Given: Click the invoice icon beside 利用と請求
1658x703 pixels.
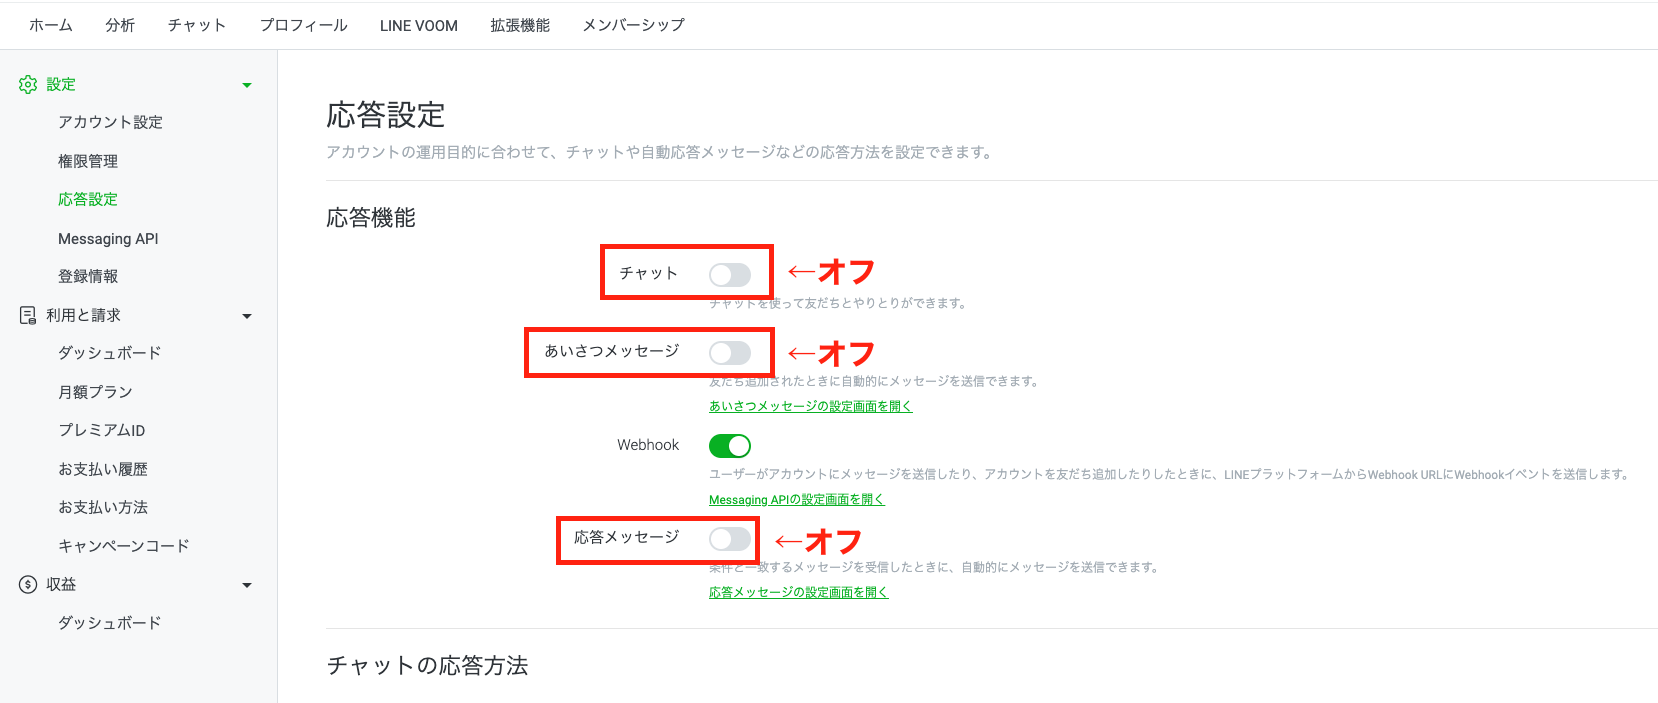Looking at the screenshot, I should (28, 315).
